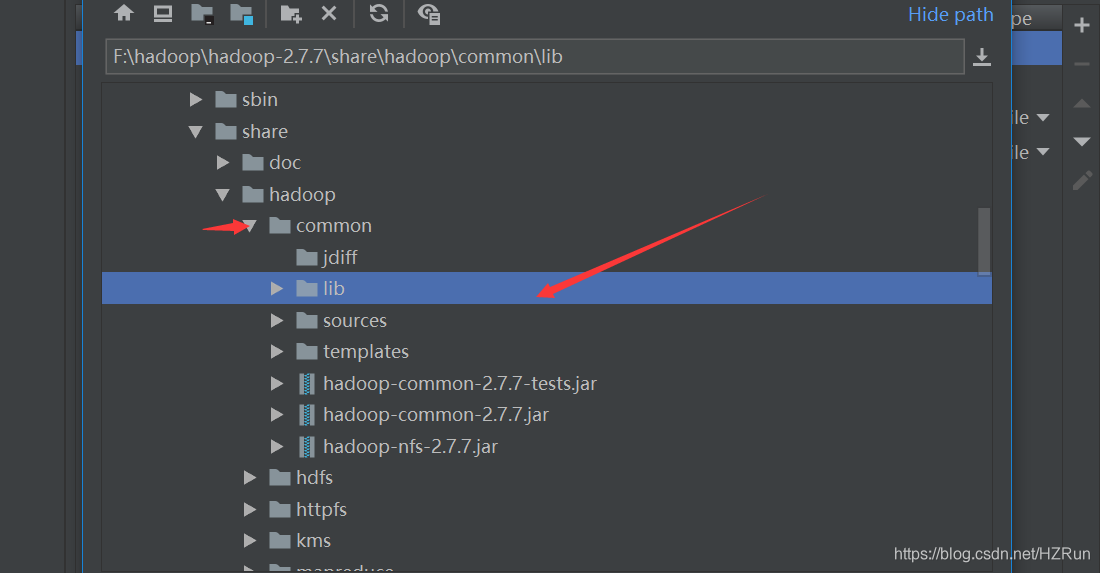This screenshot has width=1100, height=573.
Task: Select the Project directory icon
Action: coord(202,14)
